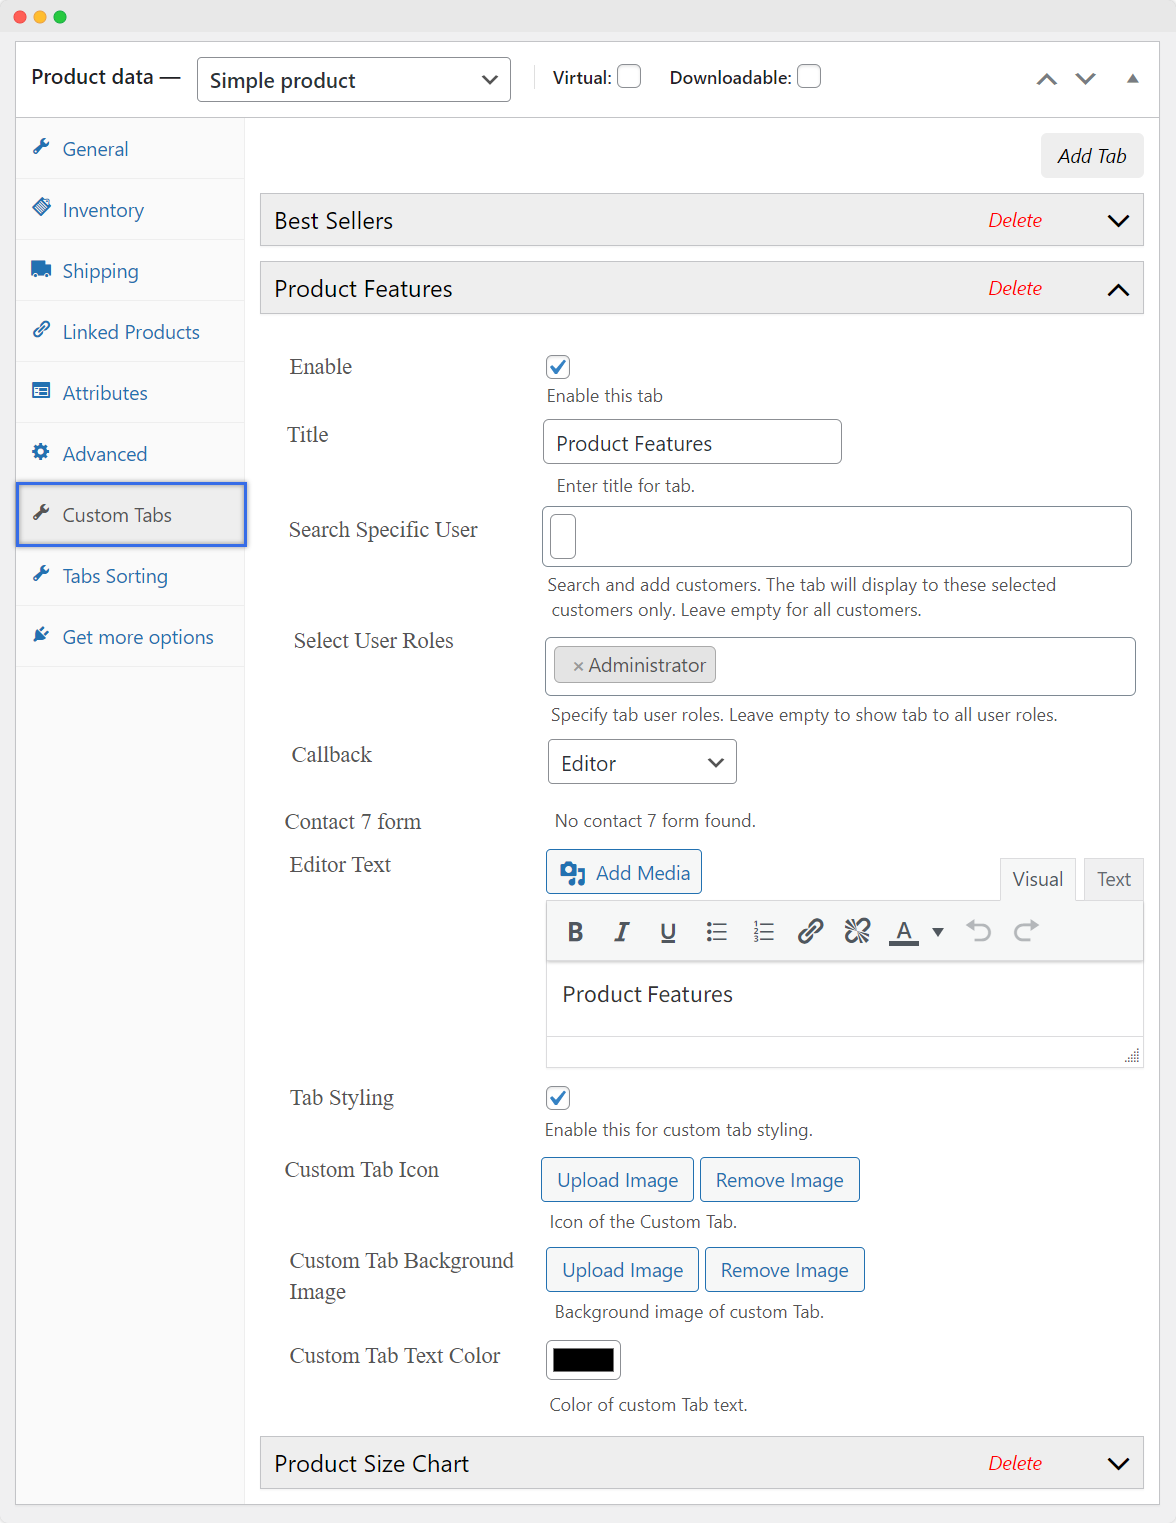This screenshot has height=1523, width=1176.
Task: Apply italic formatting in editor toolbar
Action: pos(621,932)
